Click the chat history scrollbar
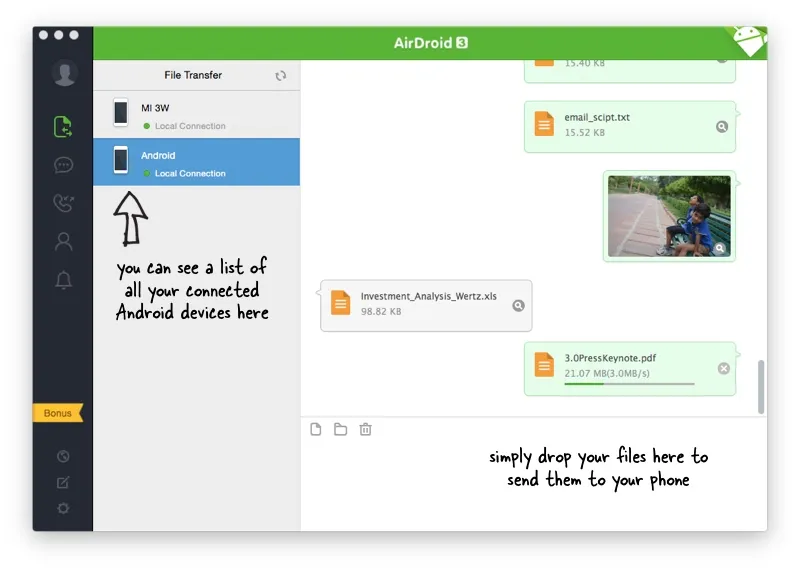This screenshot has height=570, width=800. 761,387
